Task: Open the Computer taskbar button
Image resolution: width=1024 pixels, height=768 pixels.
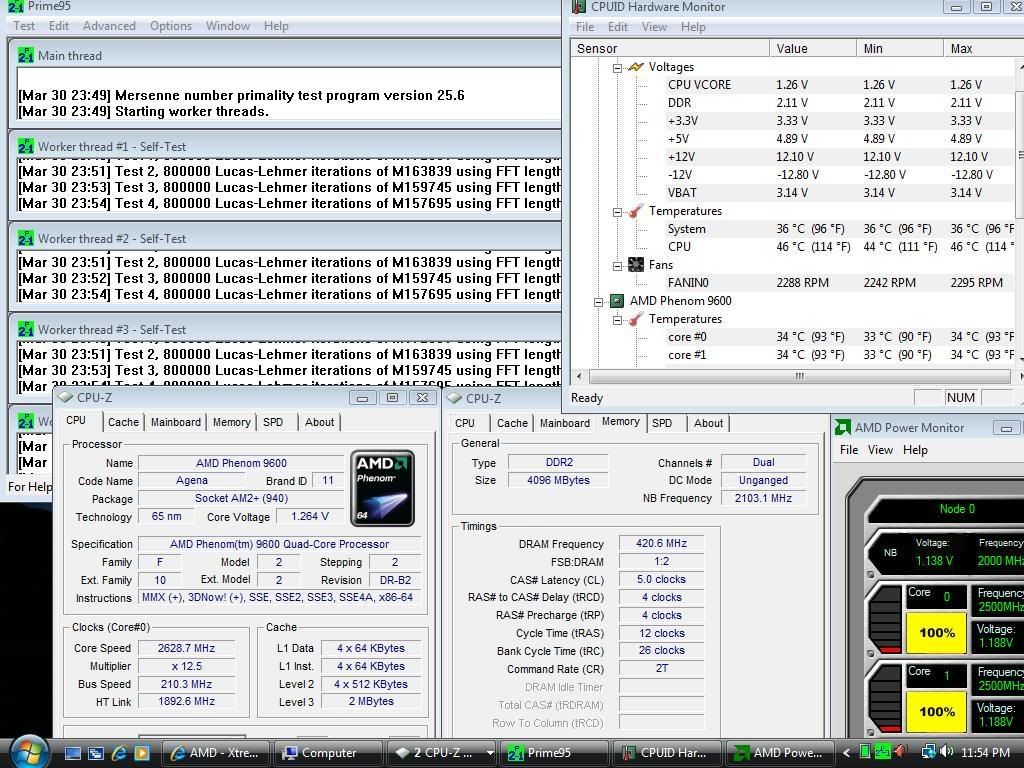Action: [x=327, y=753]
